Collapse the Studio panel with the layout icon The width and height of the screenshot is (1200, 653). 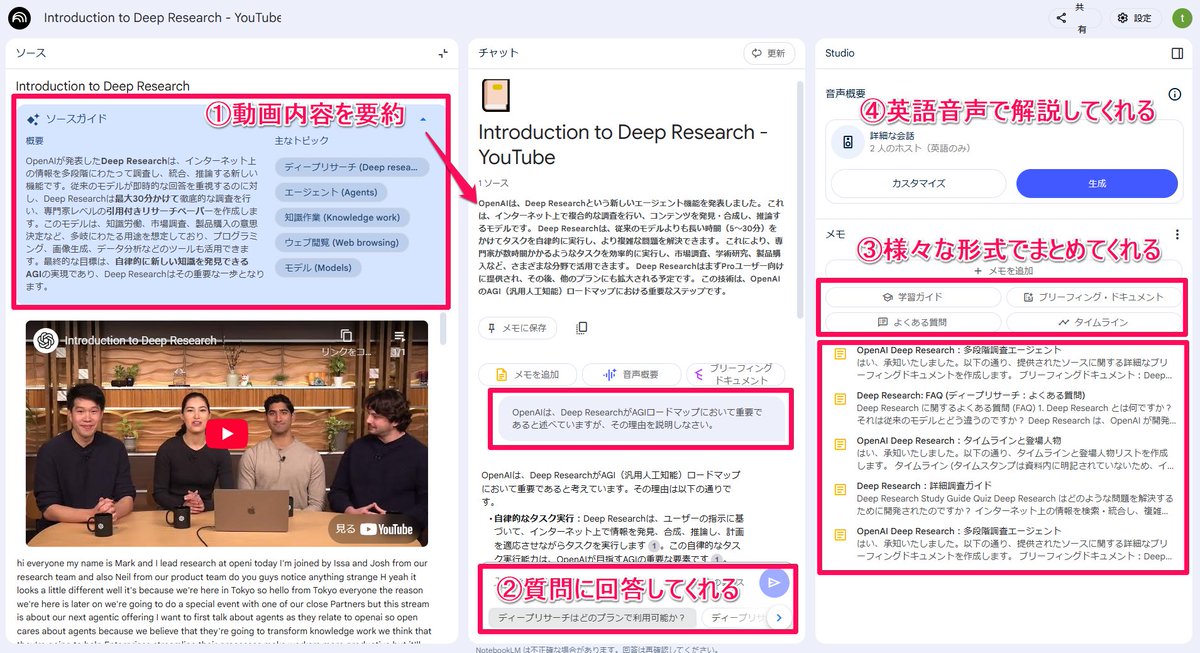[1175, 53]
